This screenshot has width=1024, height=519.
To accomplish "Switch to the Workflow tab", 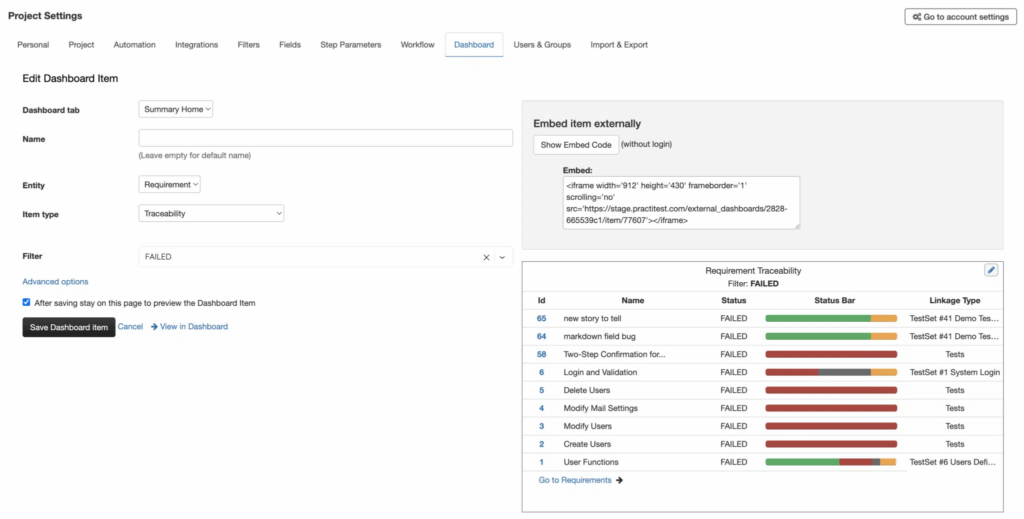I will point(417,45).
